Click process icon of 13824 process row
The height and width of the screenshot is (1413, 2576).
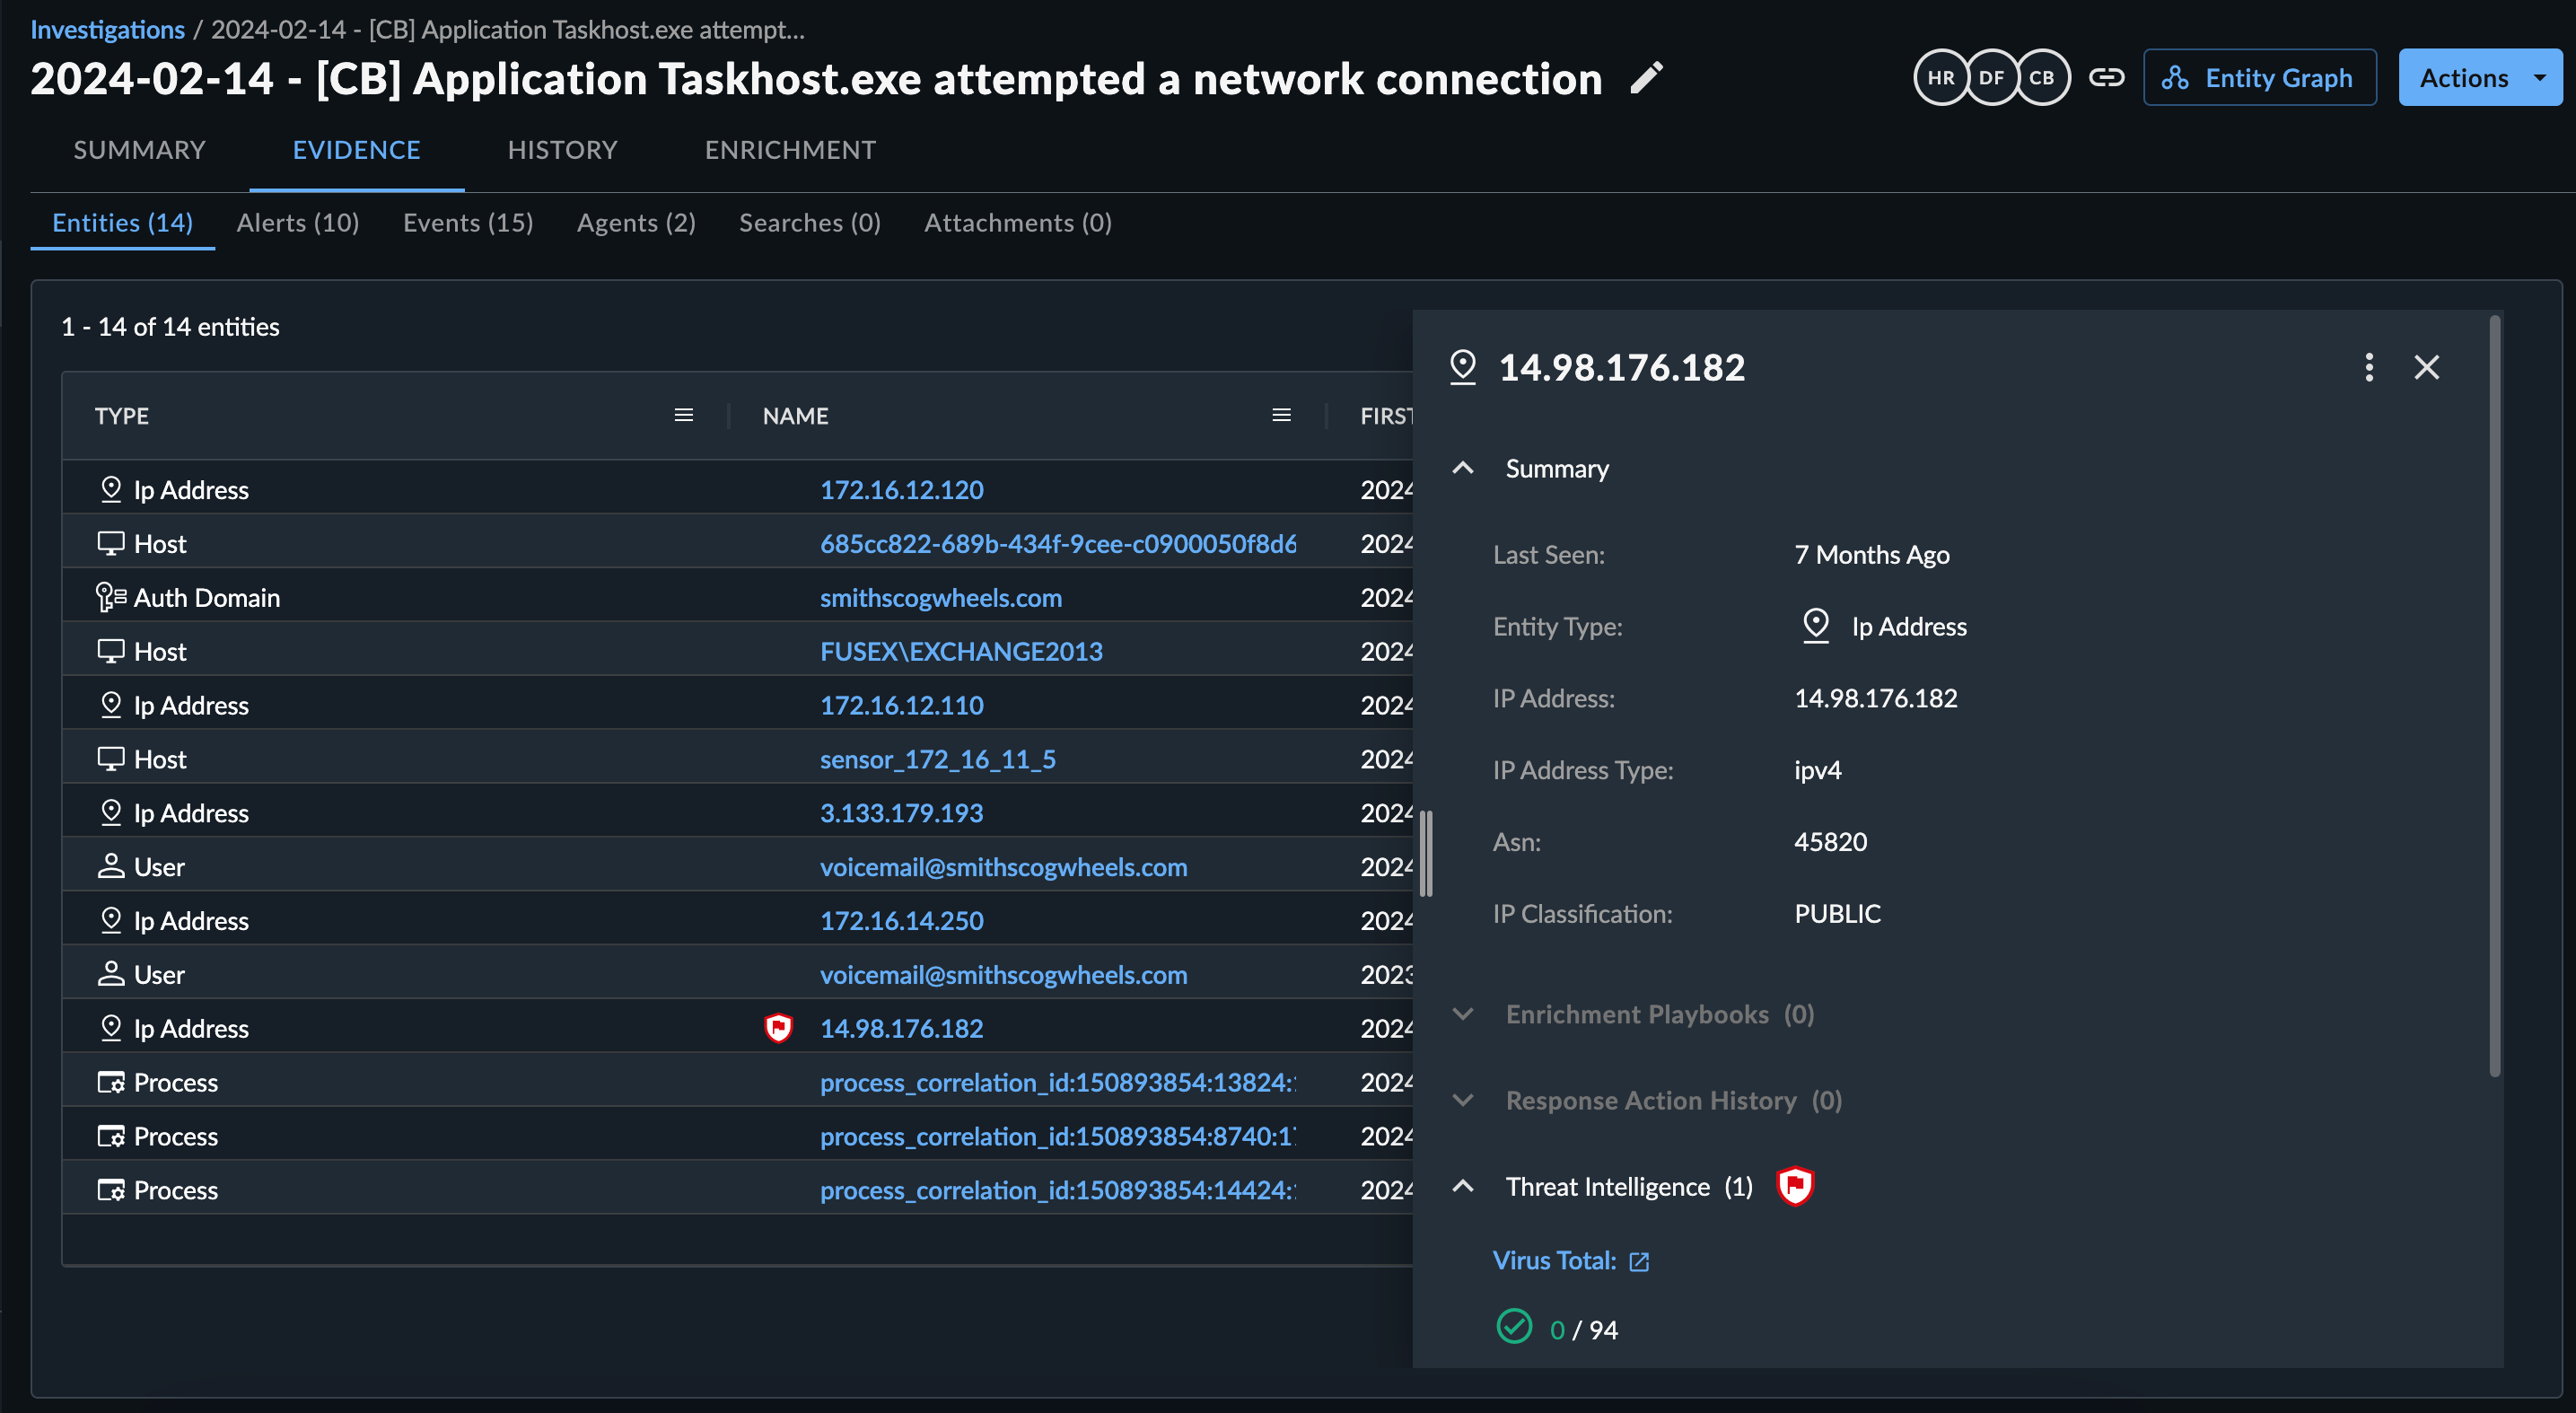[x=111, y=1082]
